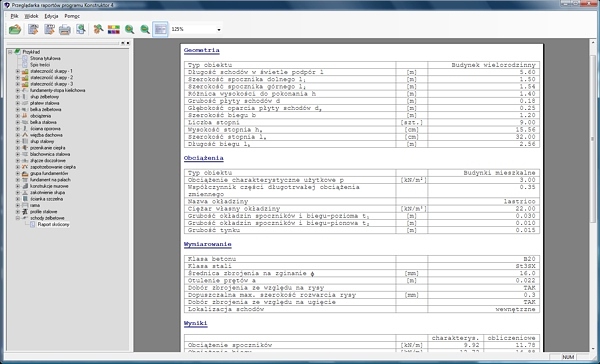The width and height of the screenshot is (600, 364).
Task: Click the zakotwienie słupa module icon
Action: click(x=25, y=193)
